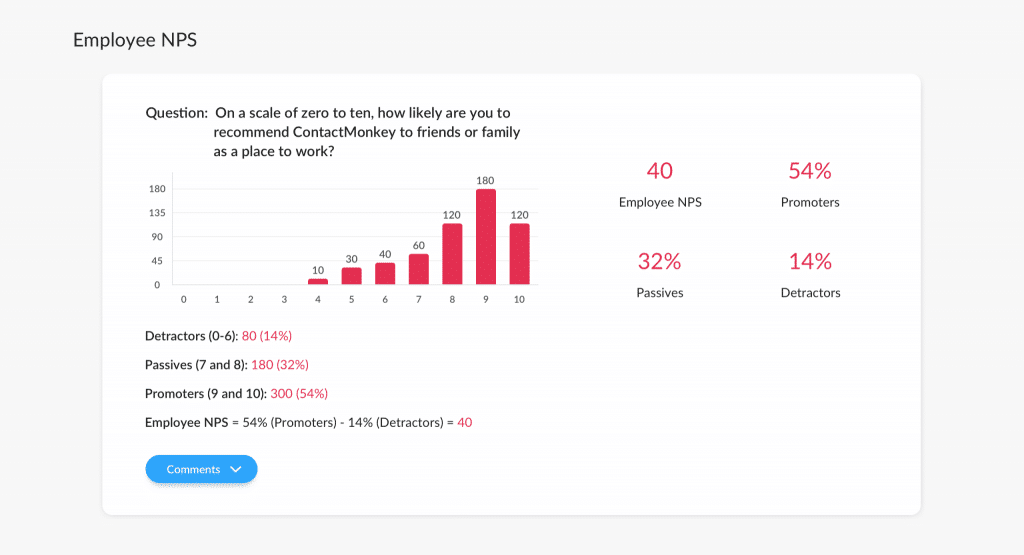Screen dimensions: 1024x555
Task: Click the survey question text
Action: 366,132
